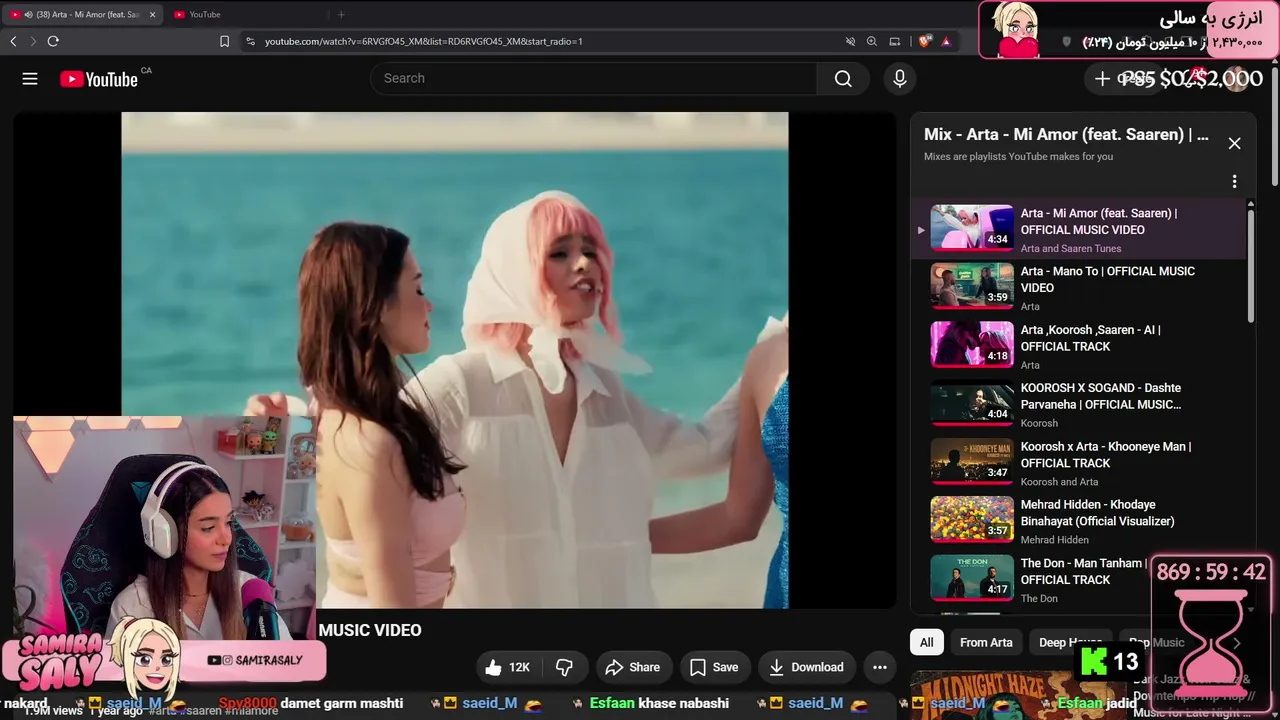
Task: Click the crossed-out eye icon in address bar
Action: click(850, 41)
